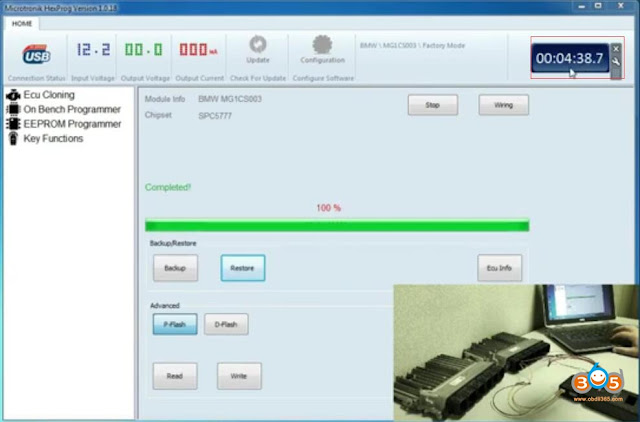
Task: Select Key Functions entry
Action: coord(53,138)
